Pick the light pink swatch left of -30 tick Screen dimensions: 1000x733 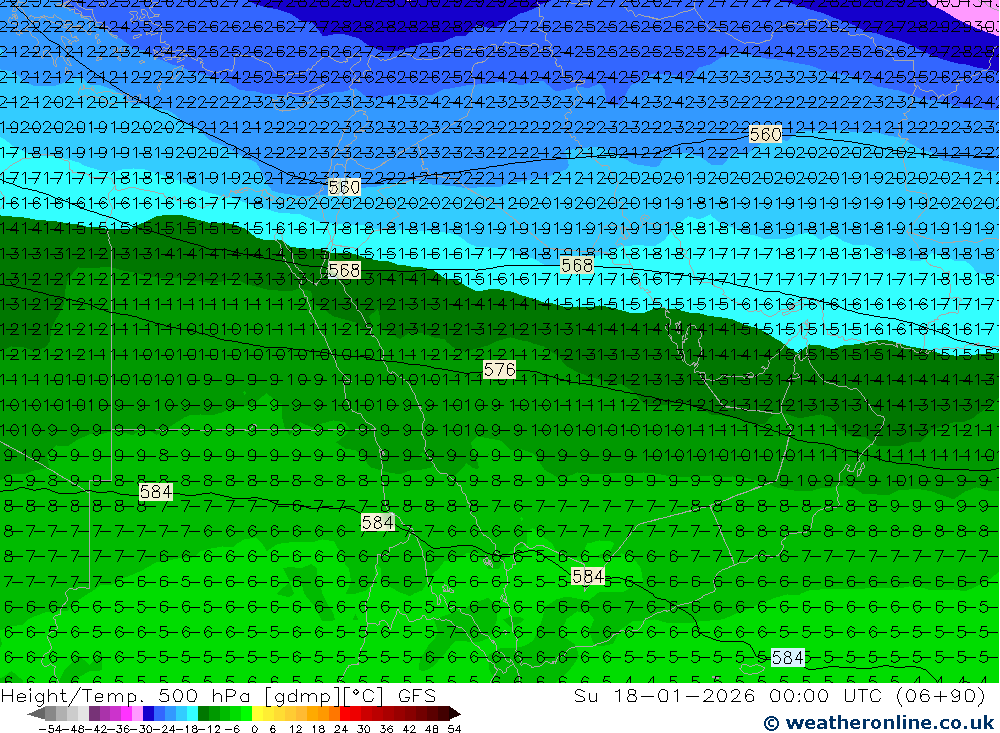[138, 713]
